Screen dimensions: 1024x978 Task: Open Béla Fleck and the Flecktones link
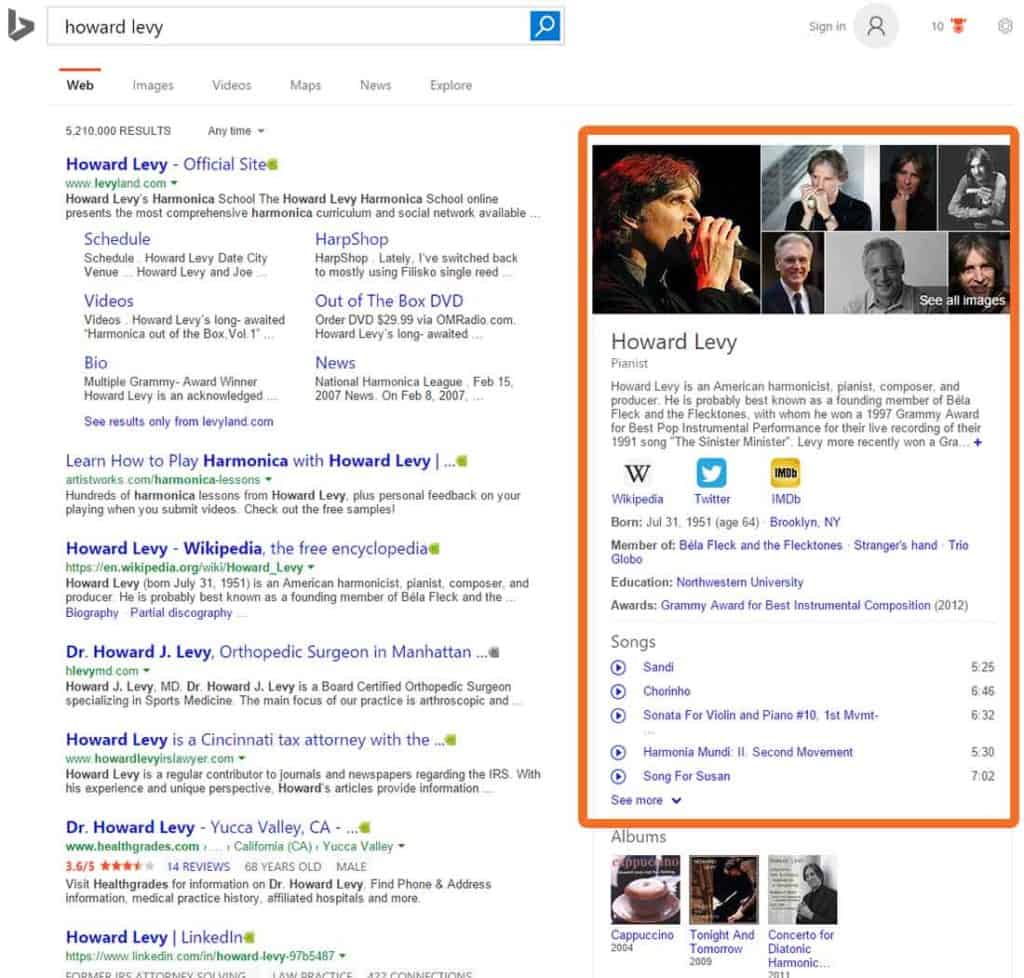760,546
